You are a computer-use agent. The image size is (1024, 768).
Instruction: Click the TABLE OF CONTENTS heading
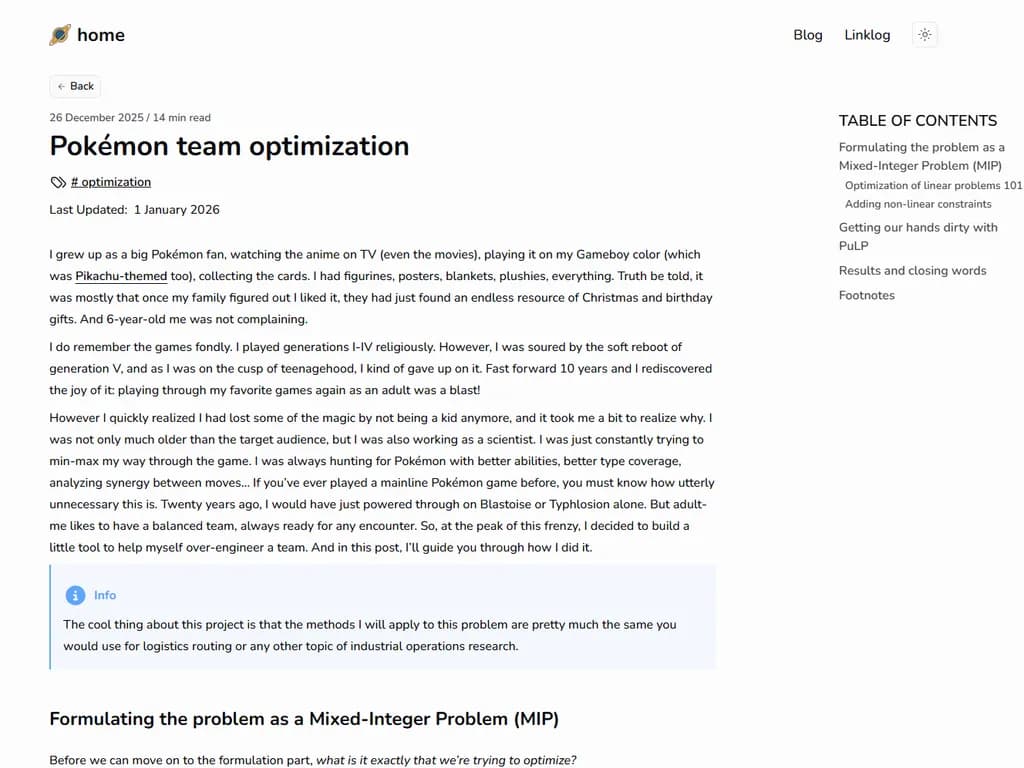tap(917, 121)
